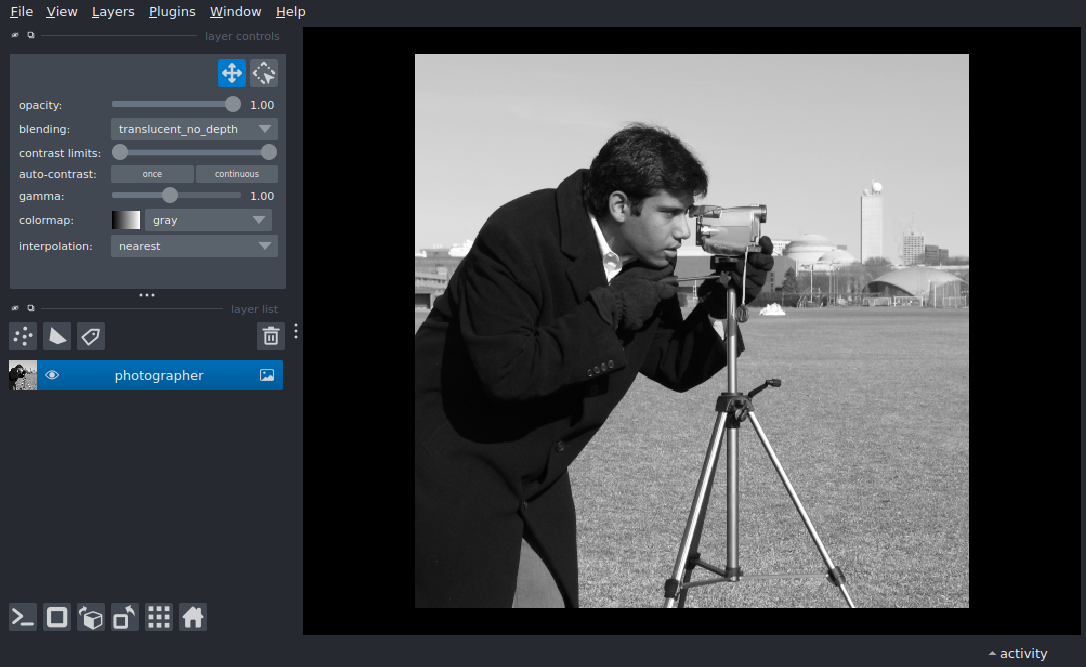Expand the activity panel

[x=1017, y=653]
